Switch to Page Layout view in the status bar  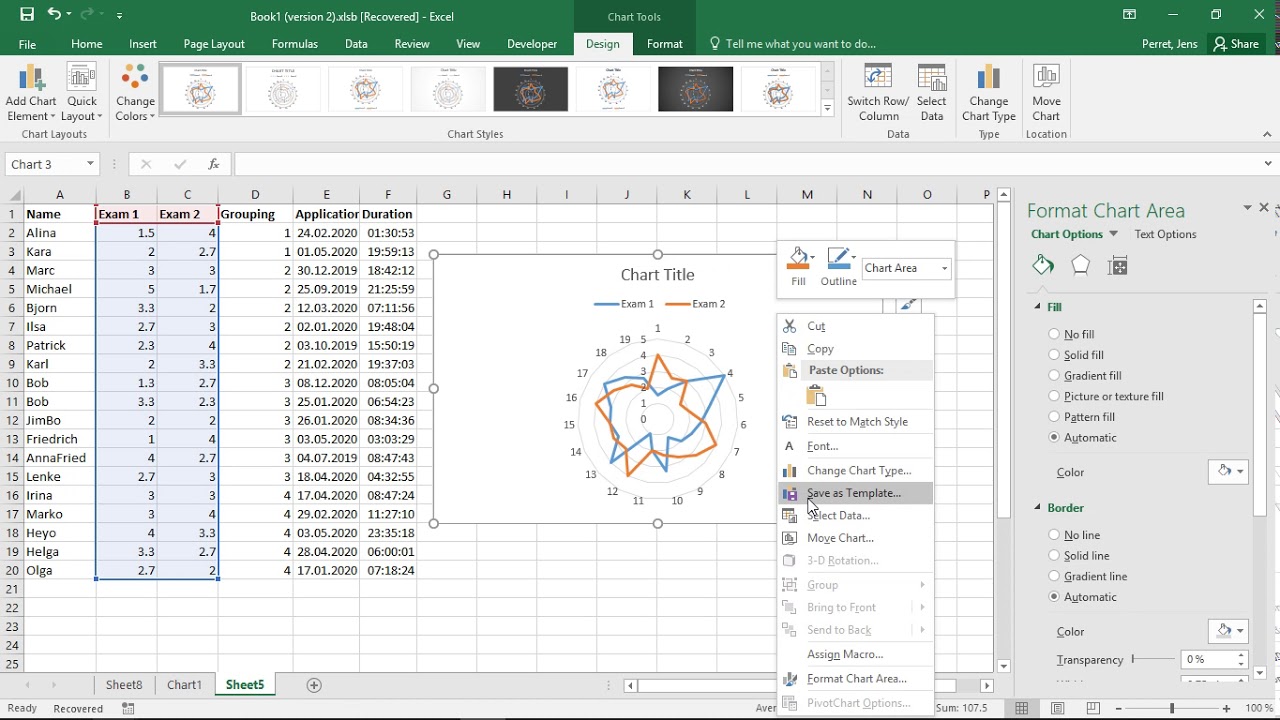click(x=1059, y=708)
